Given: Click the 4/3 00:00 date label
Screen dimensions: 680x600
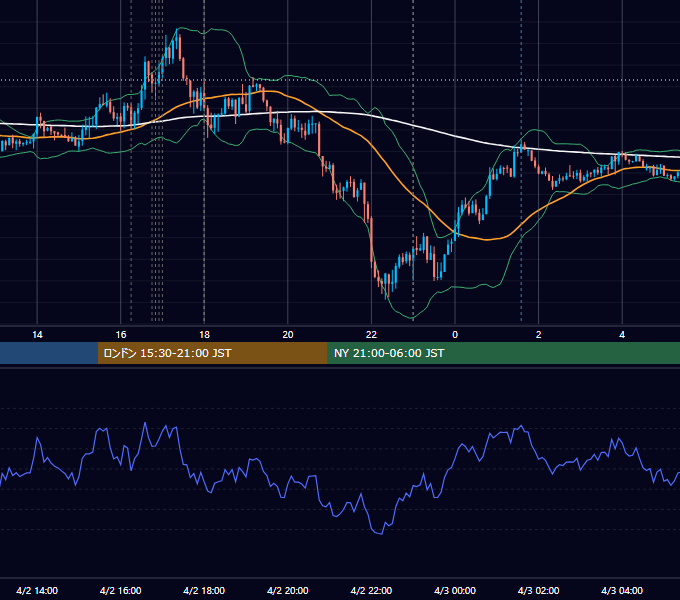Looking at the screenshot, I should [x=455, y=590].
